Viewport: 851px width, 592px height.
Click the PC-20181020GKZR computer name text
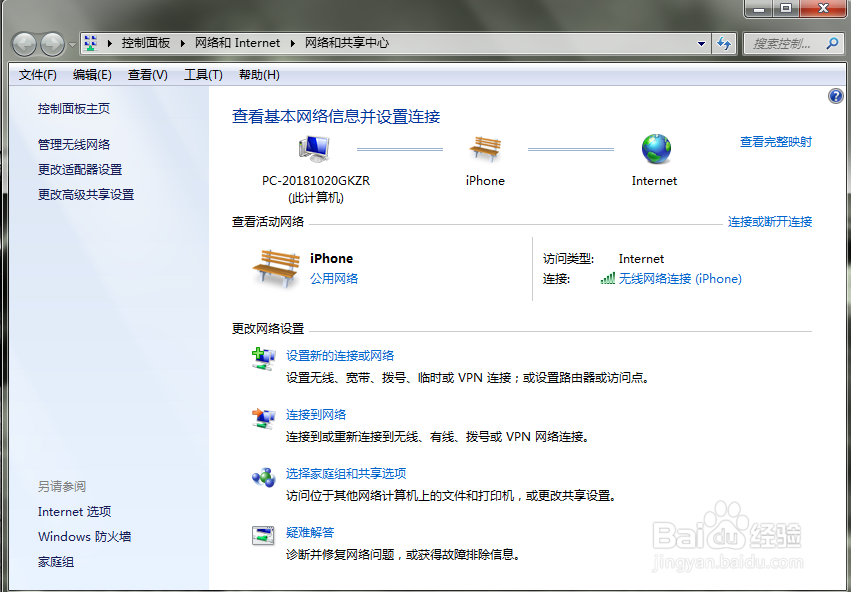(x=316, y=181)
